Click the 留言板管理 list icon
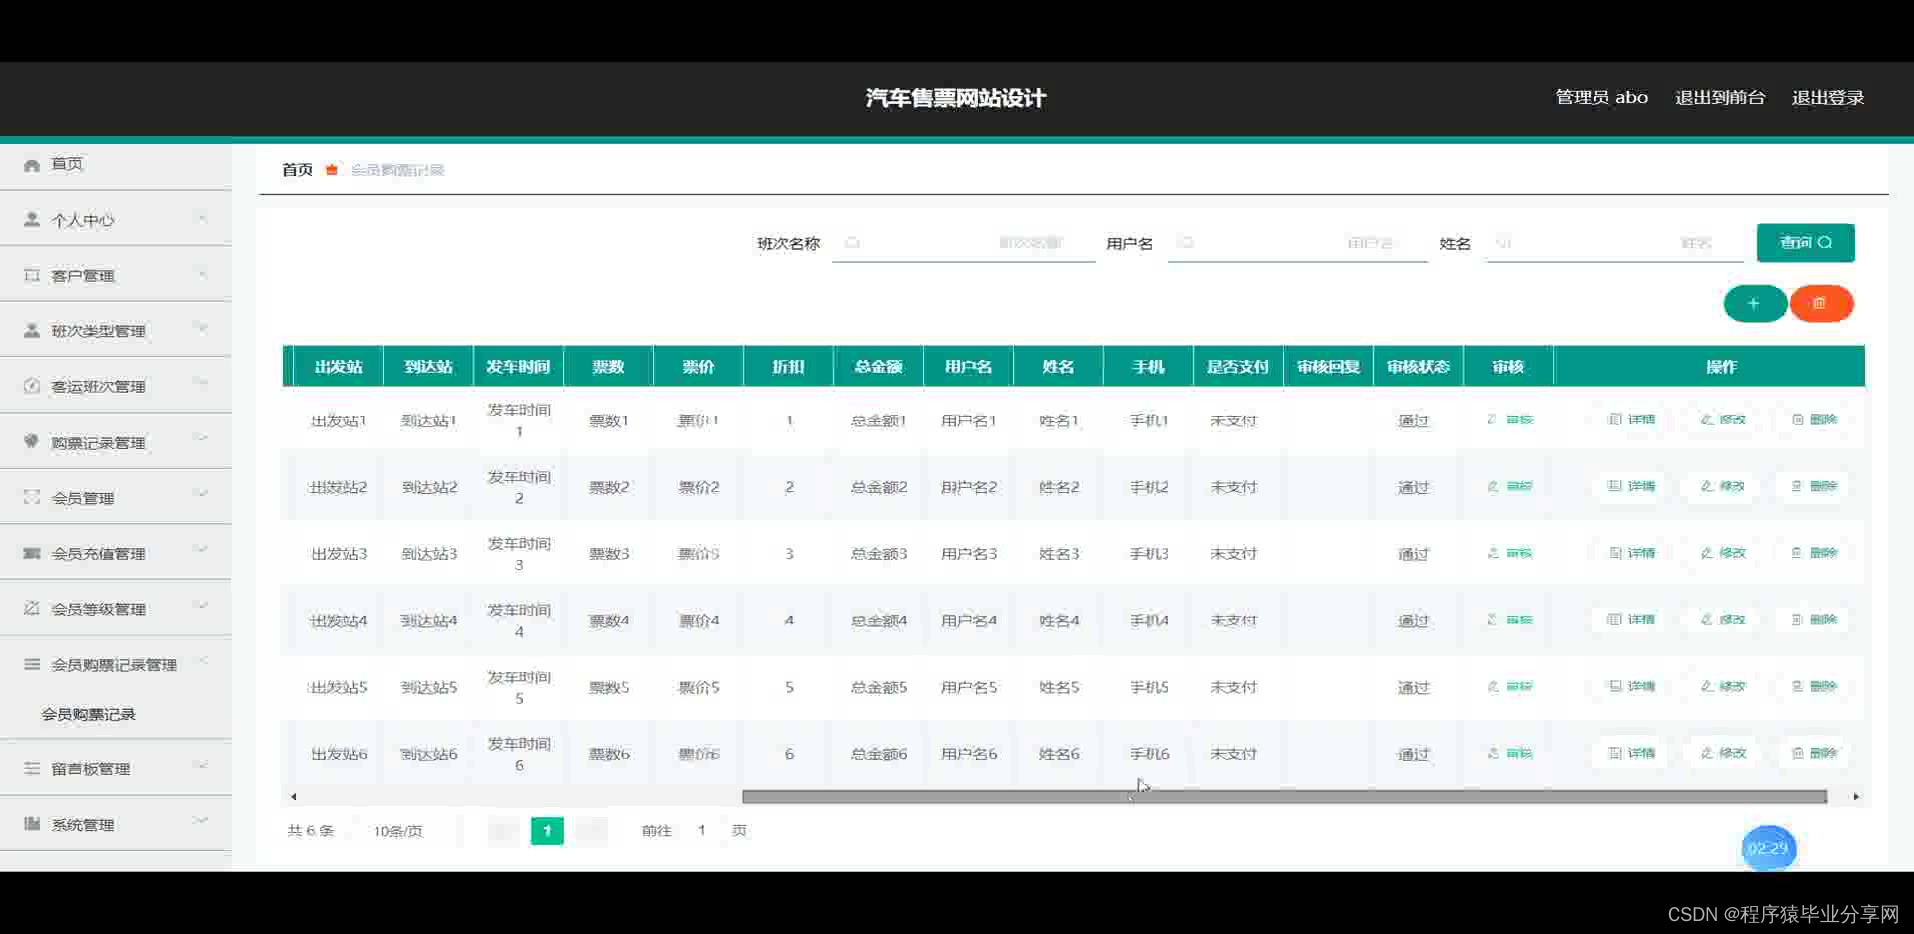1914x934 pixels. pos(32,768)
